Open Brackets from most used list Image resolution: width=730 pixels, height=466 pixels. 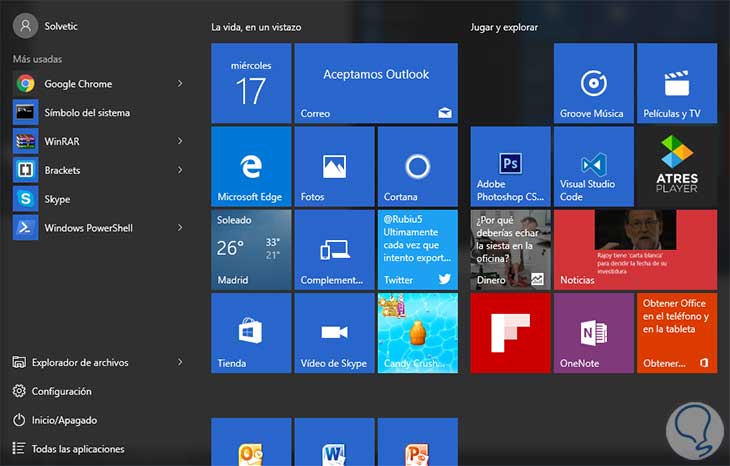[x=100, y=170]
